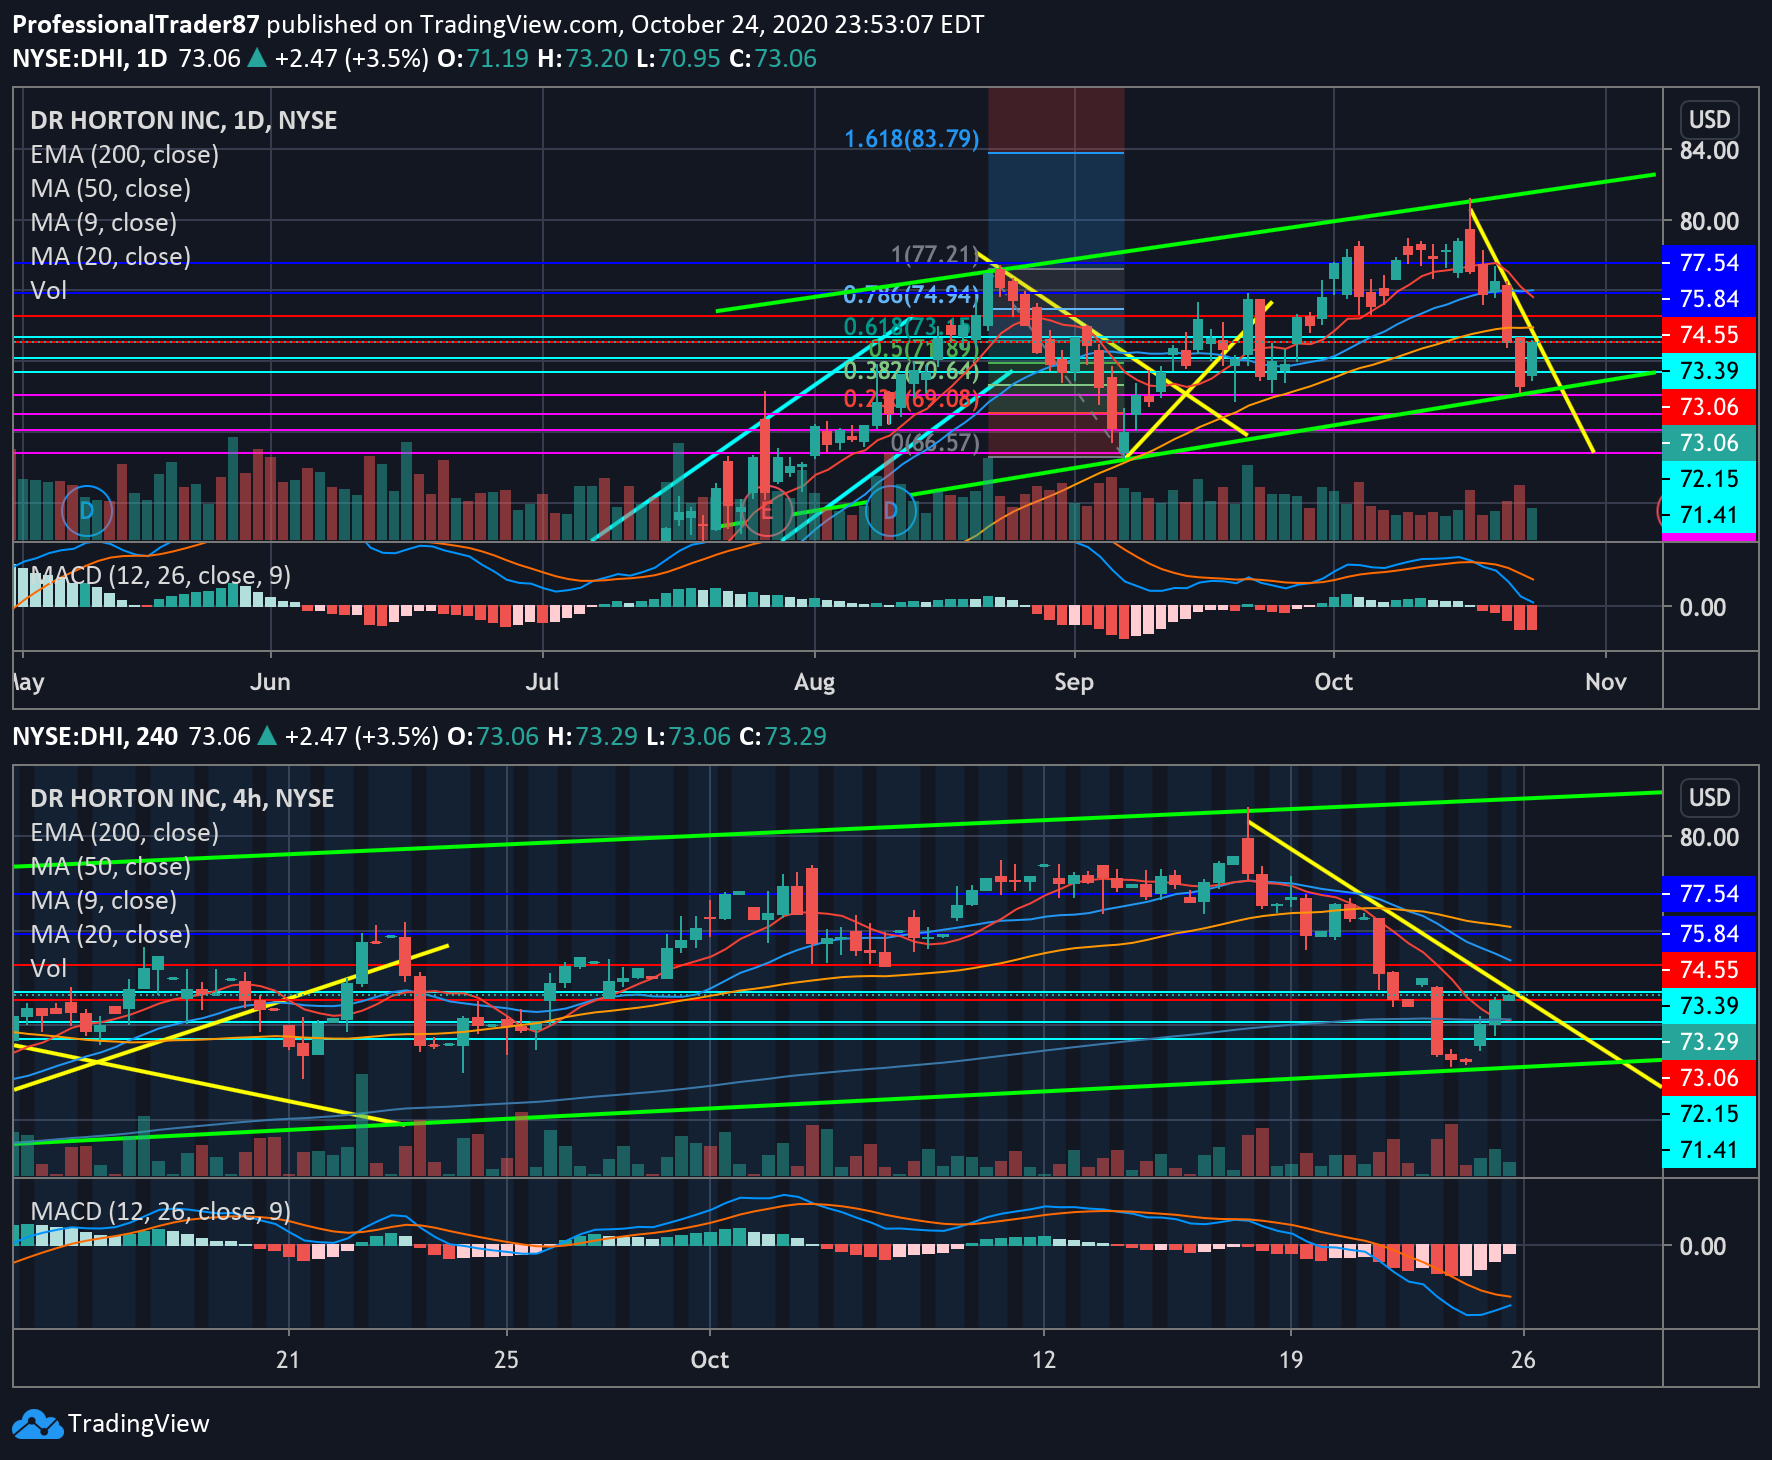
Task: Select EMA (200, close) legend on 4h chart
Action: point(125,833)
